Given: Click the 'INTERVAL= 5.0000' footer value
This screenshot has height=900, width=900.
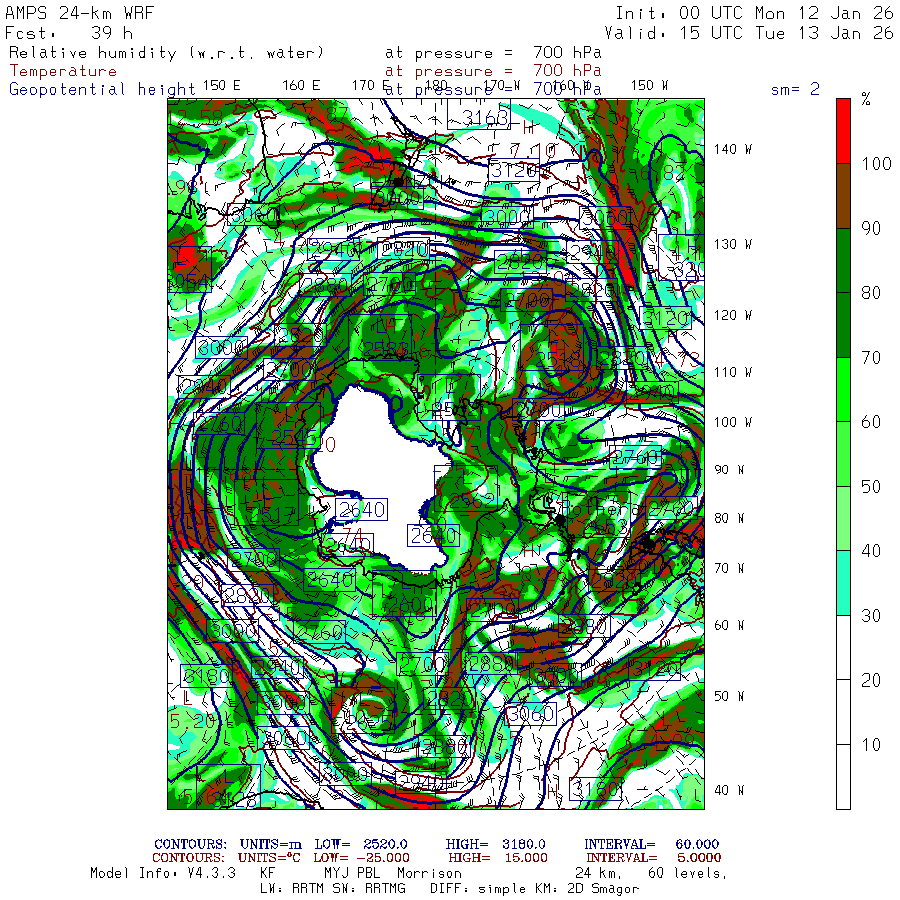Looking at the screenshot, I should coord(654,858).
